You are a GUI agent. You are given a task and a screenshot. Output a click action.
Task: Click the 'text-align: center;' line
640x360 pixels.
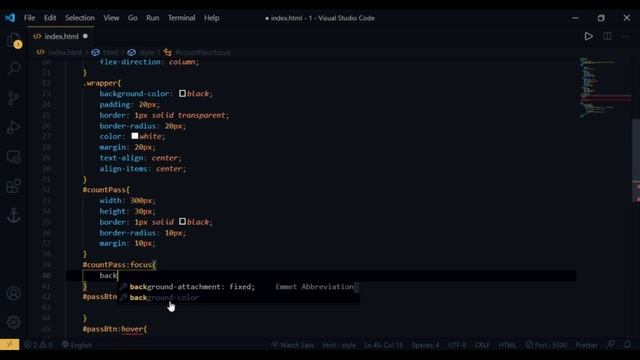(140, 158)
